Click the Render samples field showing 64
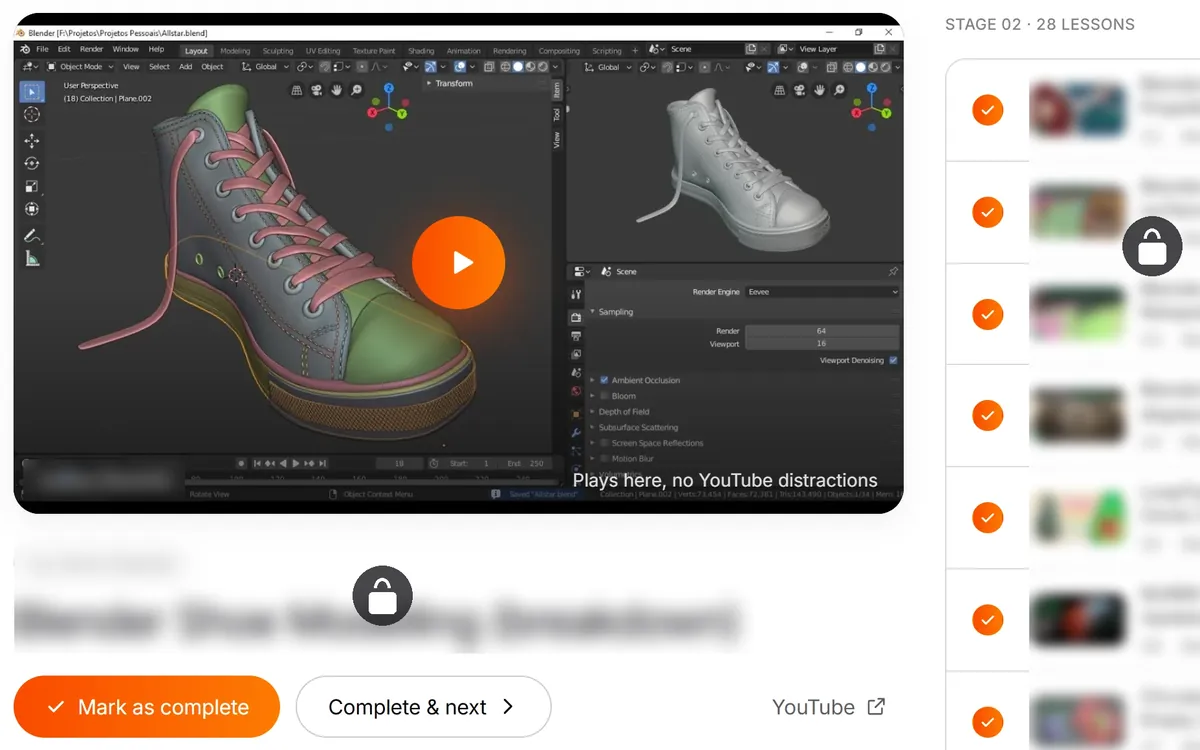1200x750 pixels. [821, 331]
